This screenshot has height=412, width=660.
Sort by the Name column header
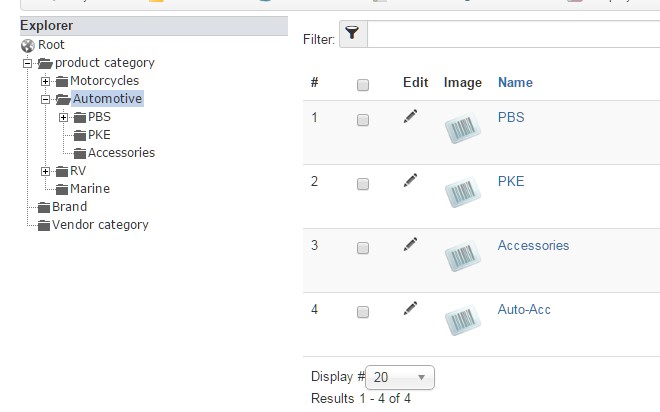tap(515, 82)
